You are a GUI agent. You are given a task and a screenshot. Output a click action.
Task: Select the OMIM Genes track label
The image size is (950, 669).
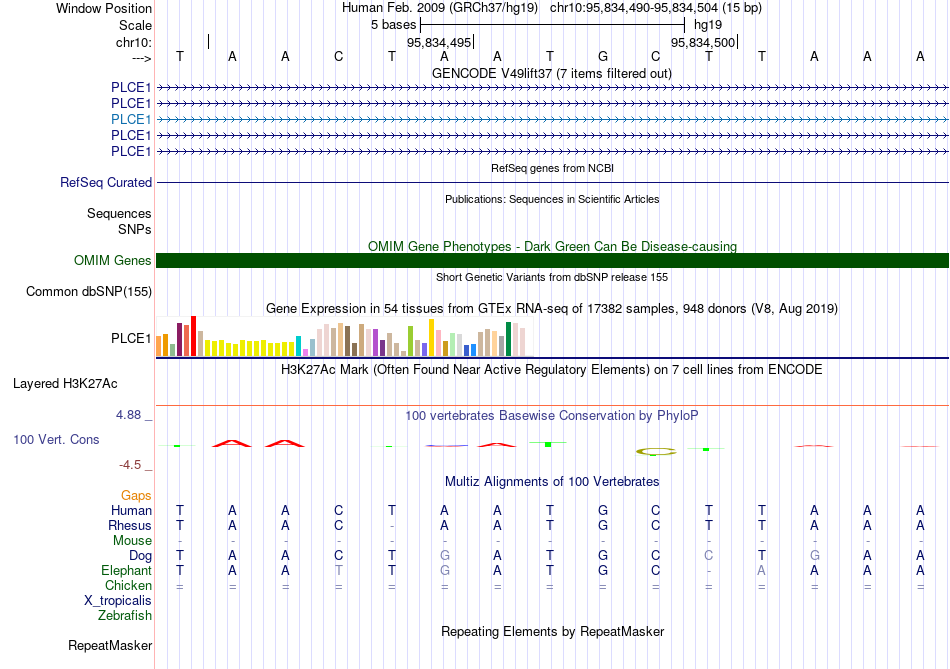click(113, 261)
